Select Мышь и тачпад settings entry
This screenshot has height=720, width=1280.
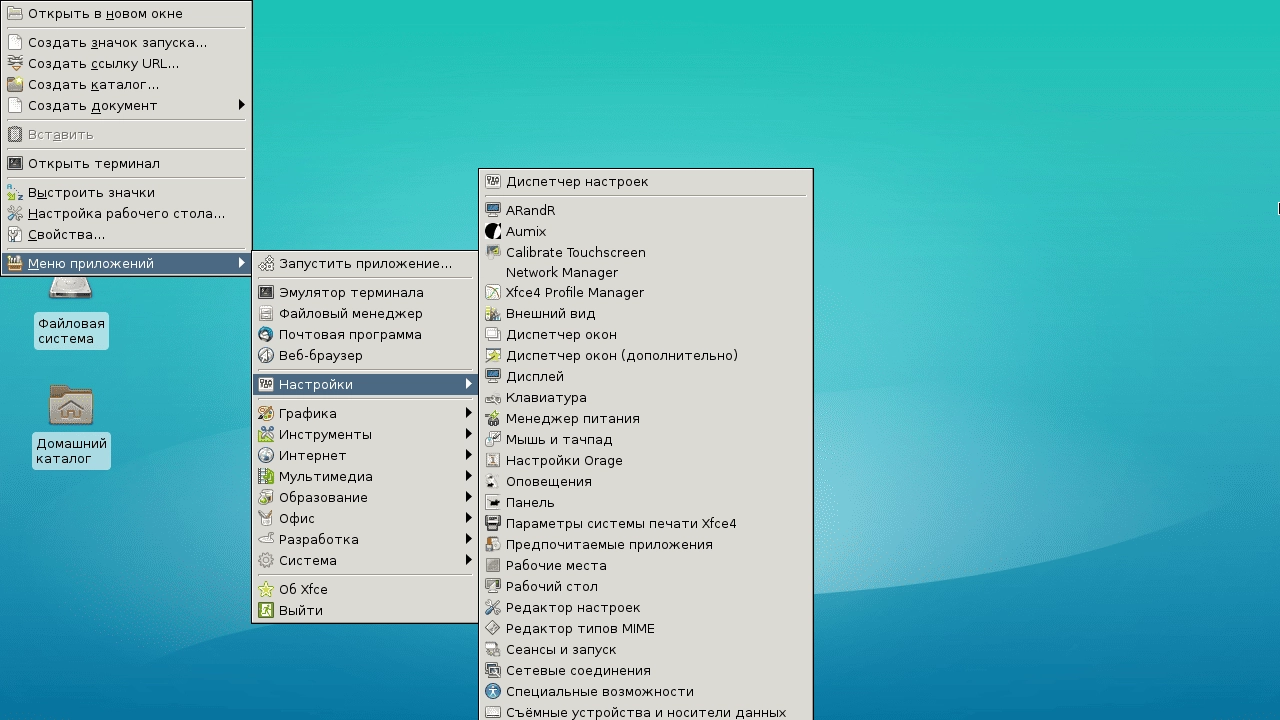[x=559, y=439]
